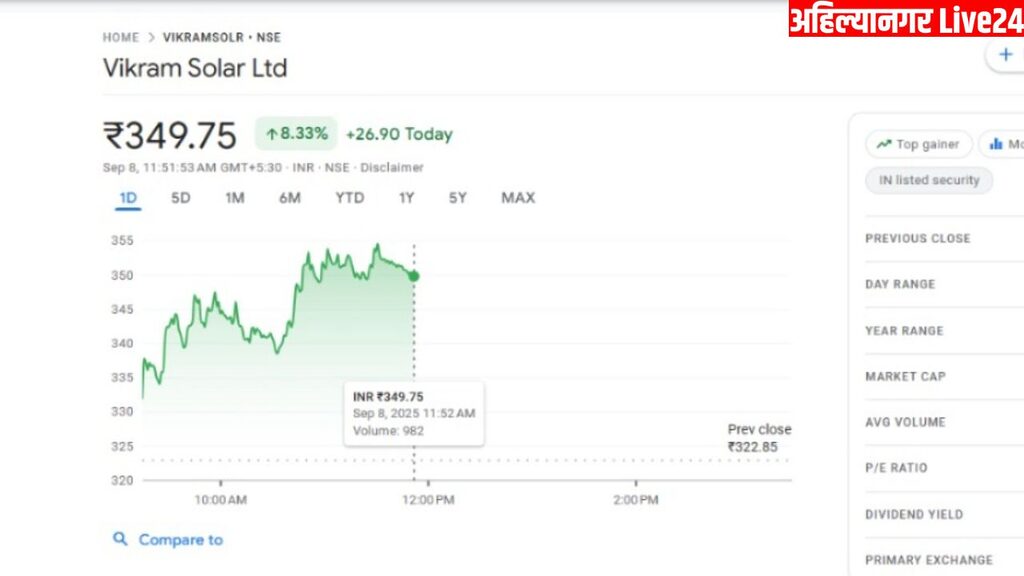This screenshot has height=576, width=1024.
Task: Click the Compare to link
Action: click(180, 540)
